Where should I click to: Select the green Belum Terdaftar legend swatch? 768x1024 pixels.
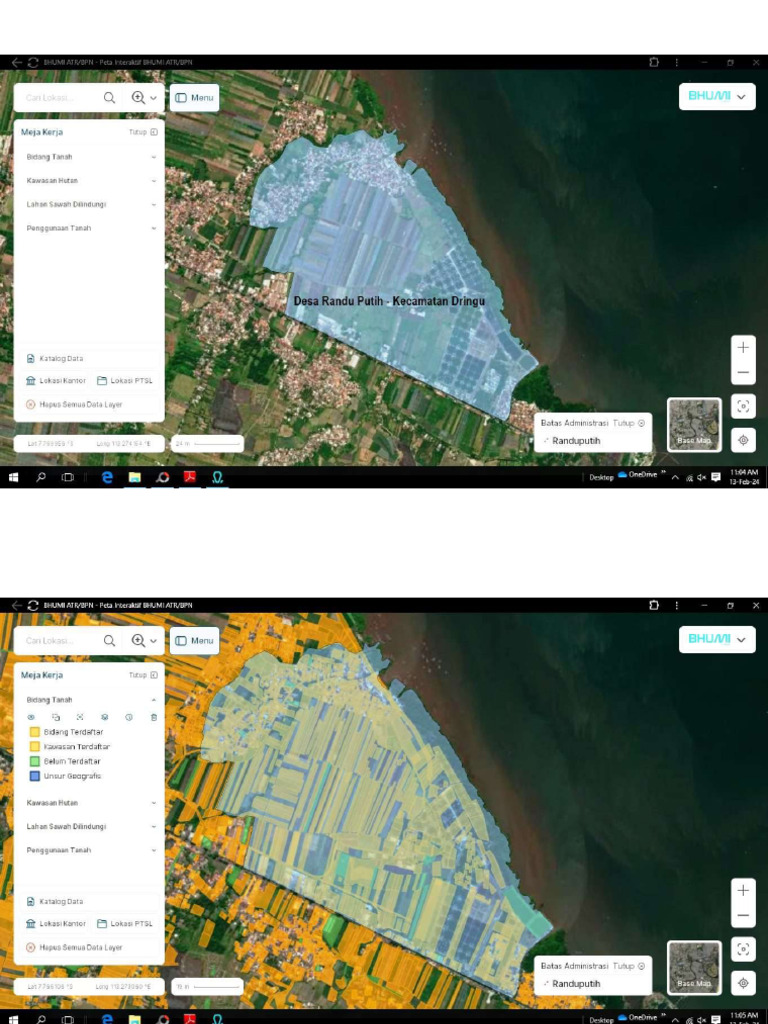point(35,761)
